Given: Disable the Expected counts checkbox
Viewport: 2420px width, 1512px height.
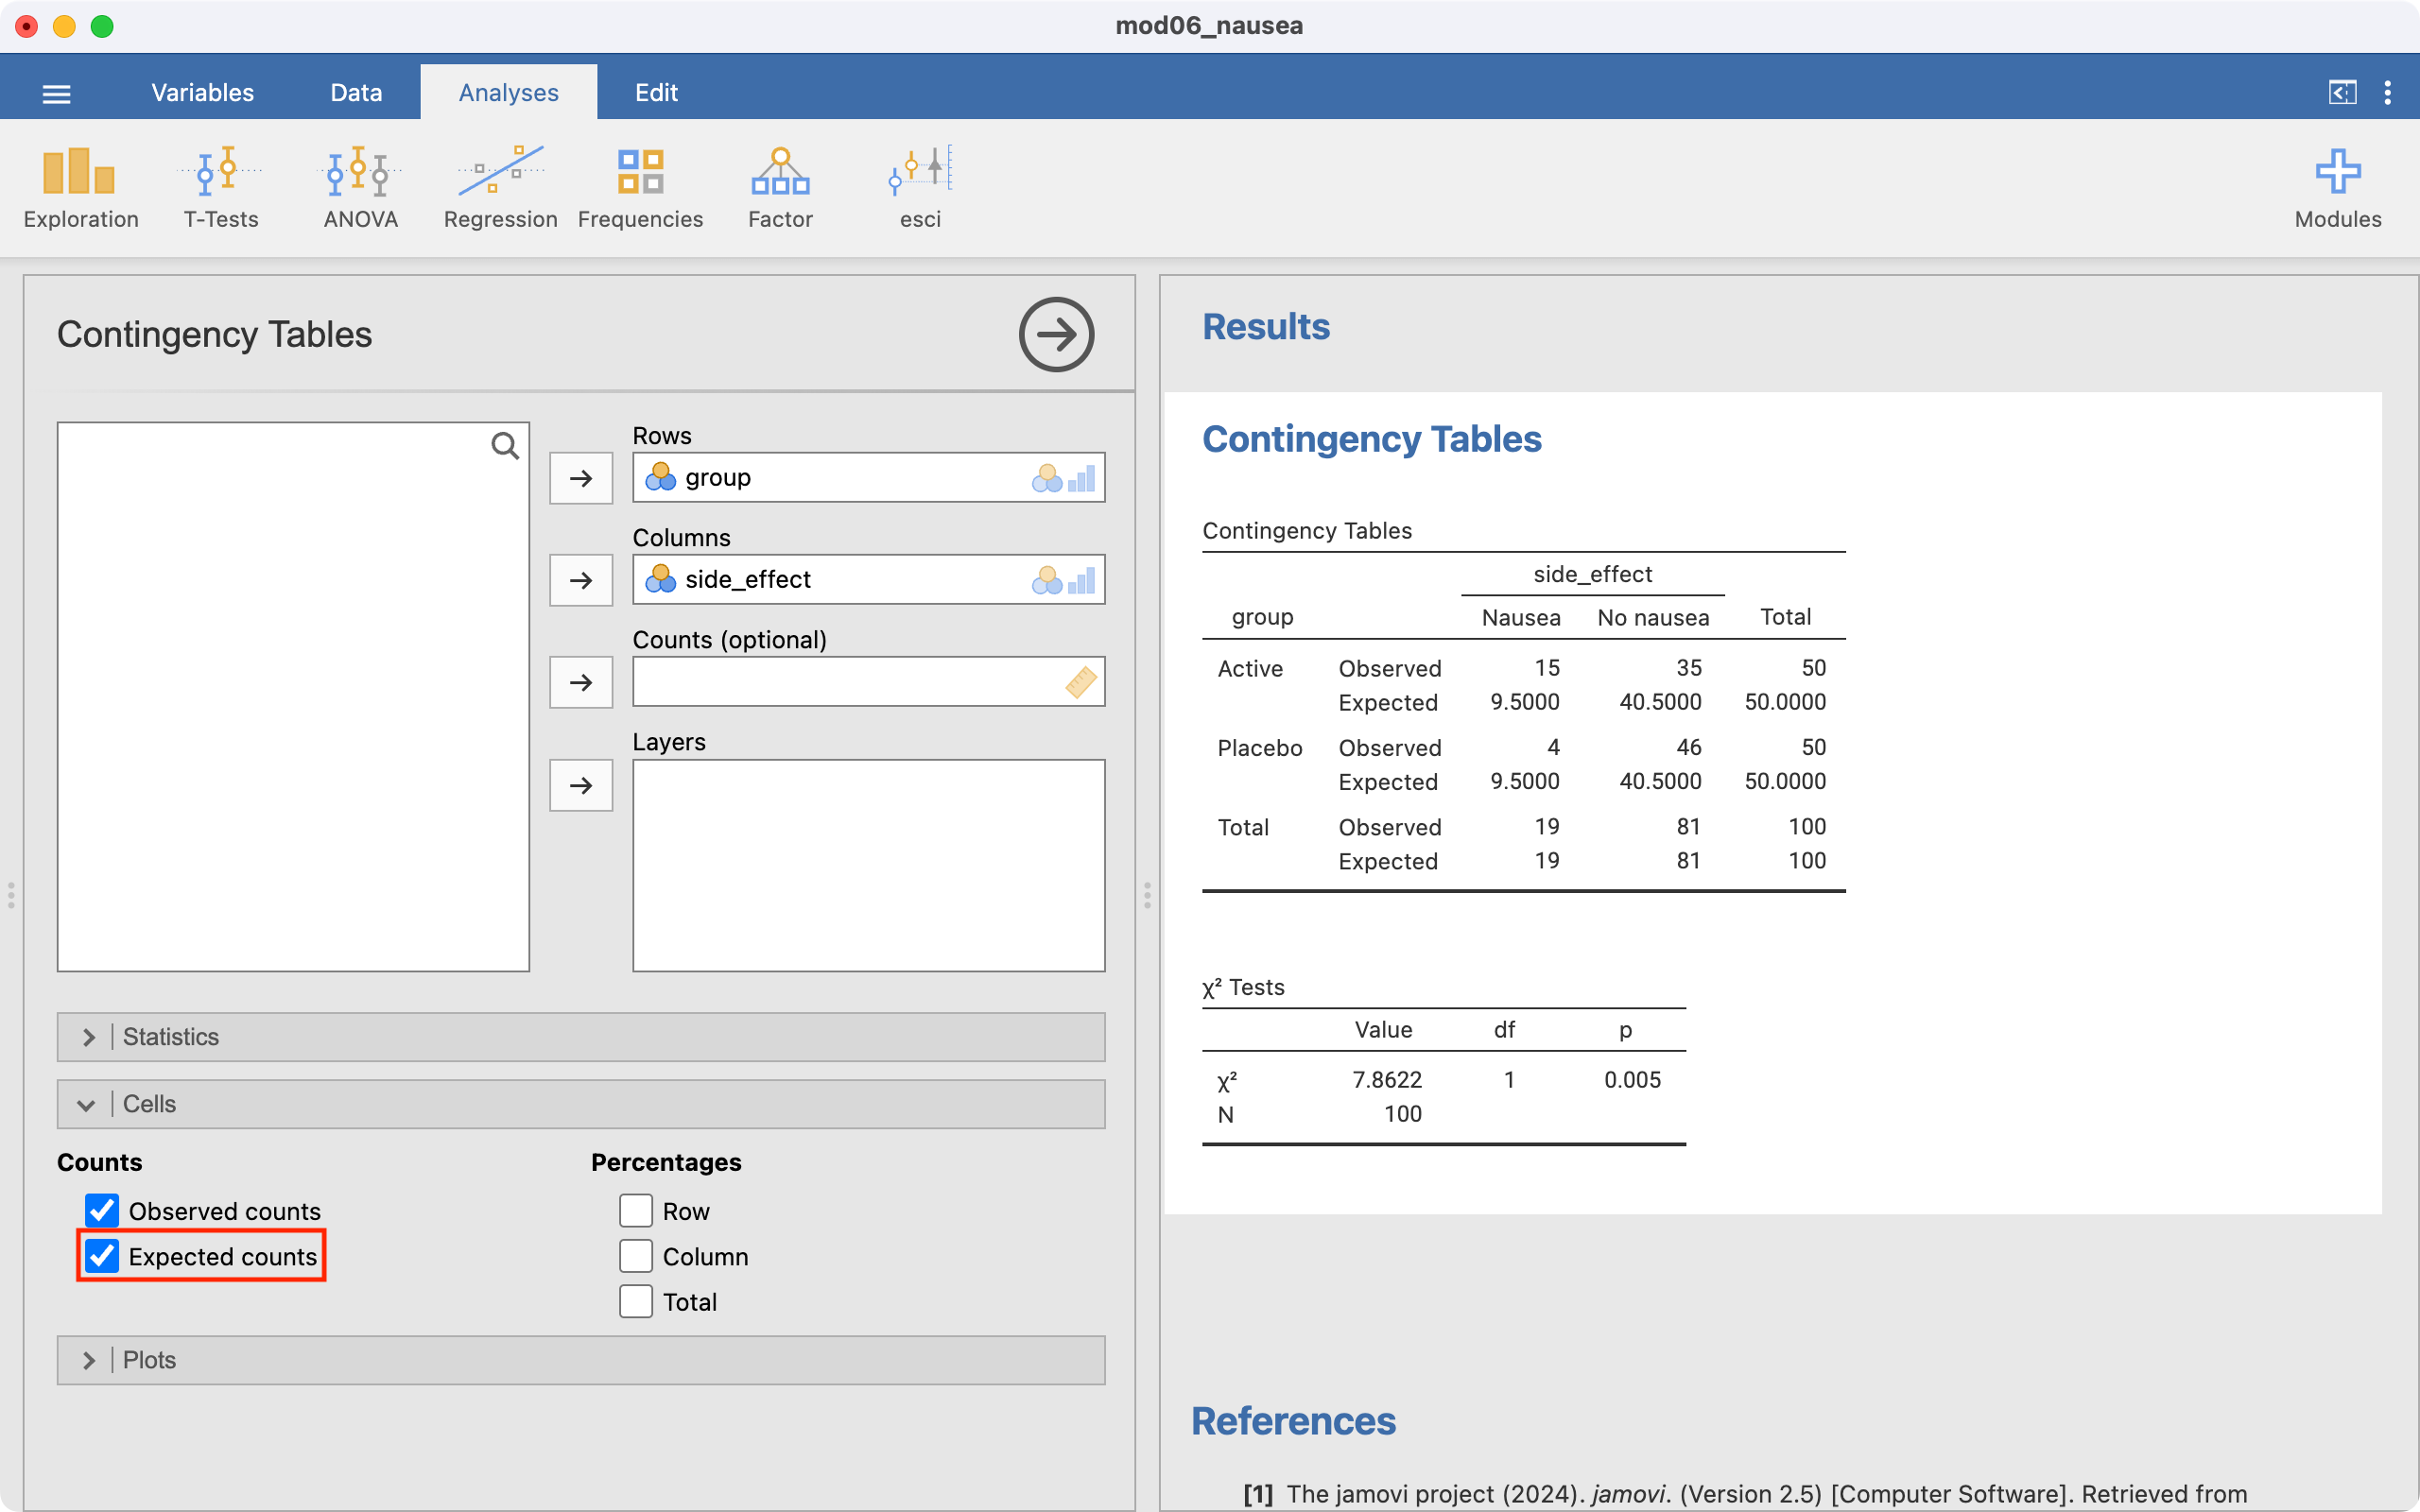Looking at the screenshot, I should pyautogui.click(x=102, y=1256).
